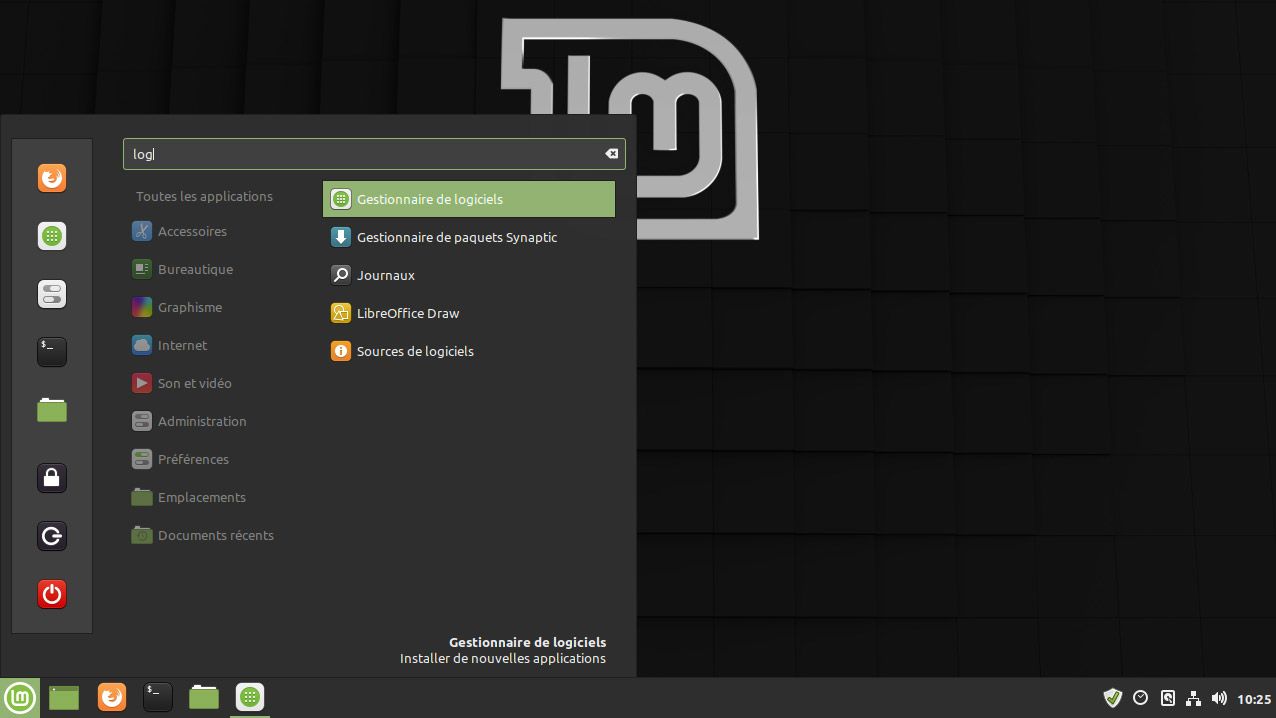The width and height of the screenshot is (1276, 718).
Task: Open Terminal from the bottom panel
Action: coord(158,697)
